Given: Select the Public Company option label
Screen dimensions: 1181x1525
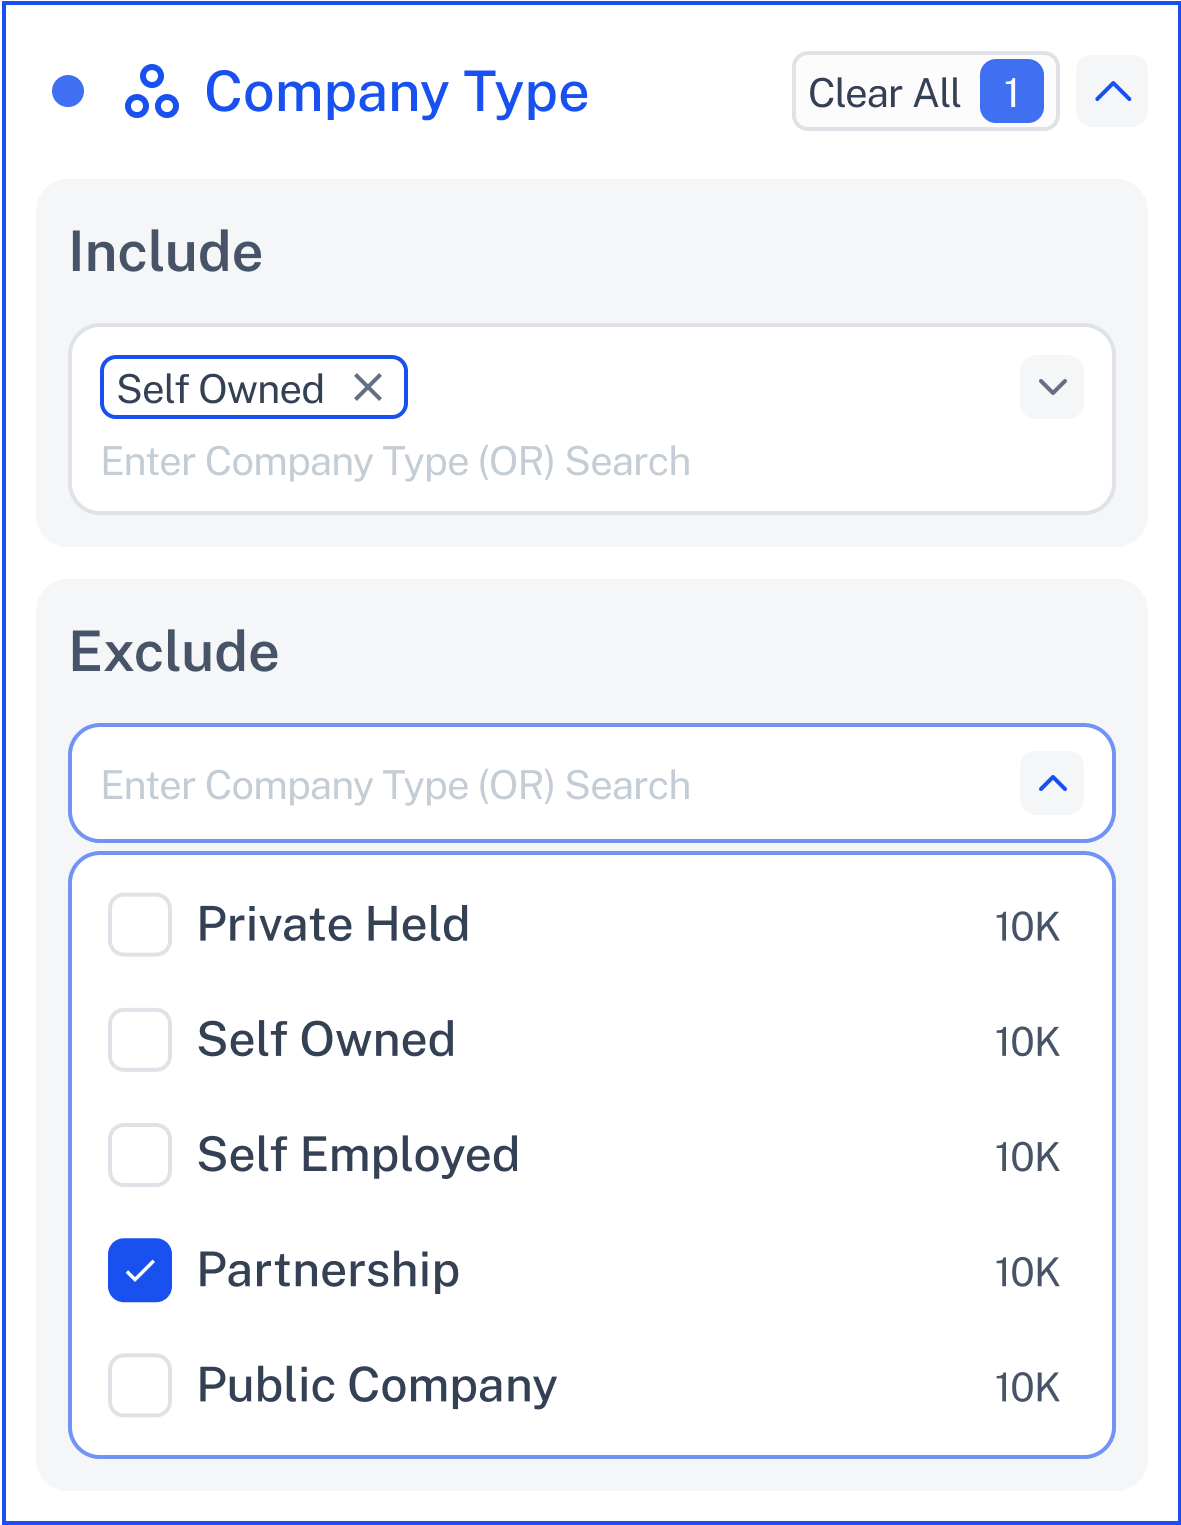Looking at the screenshot, I should point(377,1386).
